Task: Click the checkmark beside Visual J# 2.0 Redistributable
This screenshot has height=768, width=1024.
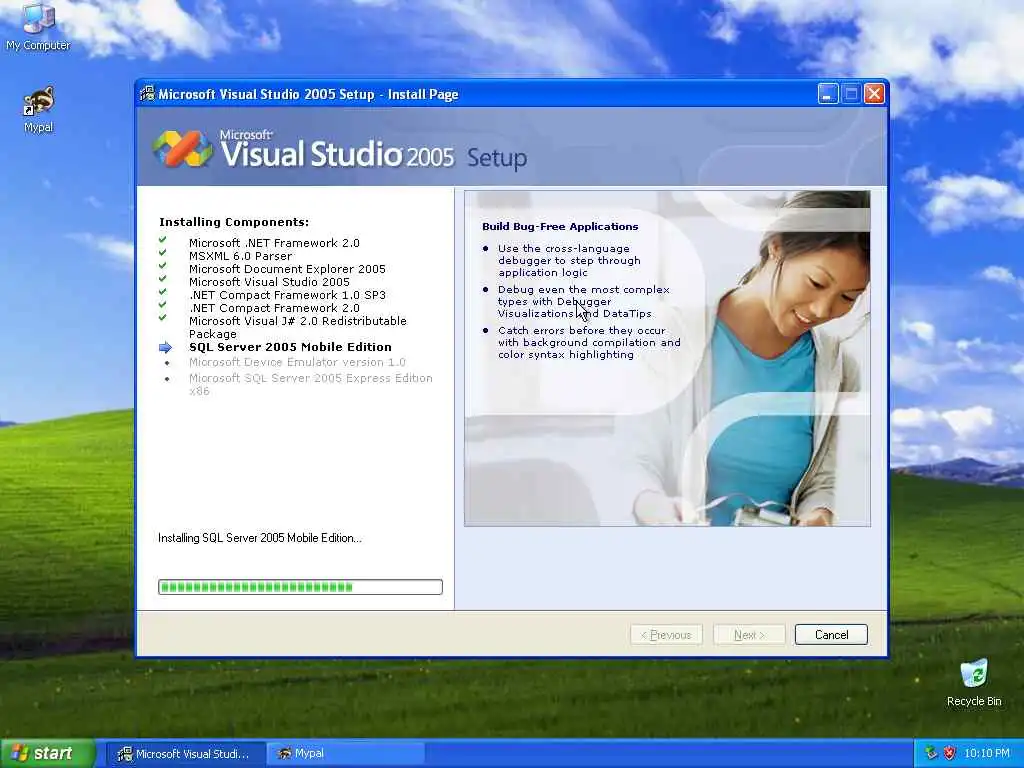Action: tap(163, 319)
